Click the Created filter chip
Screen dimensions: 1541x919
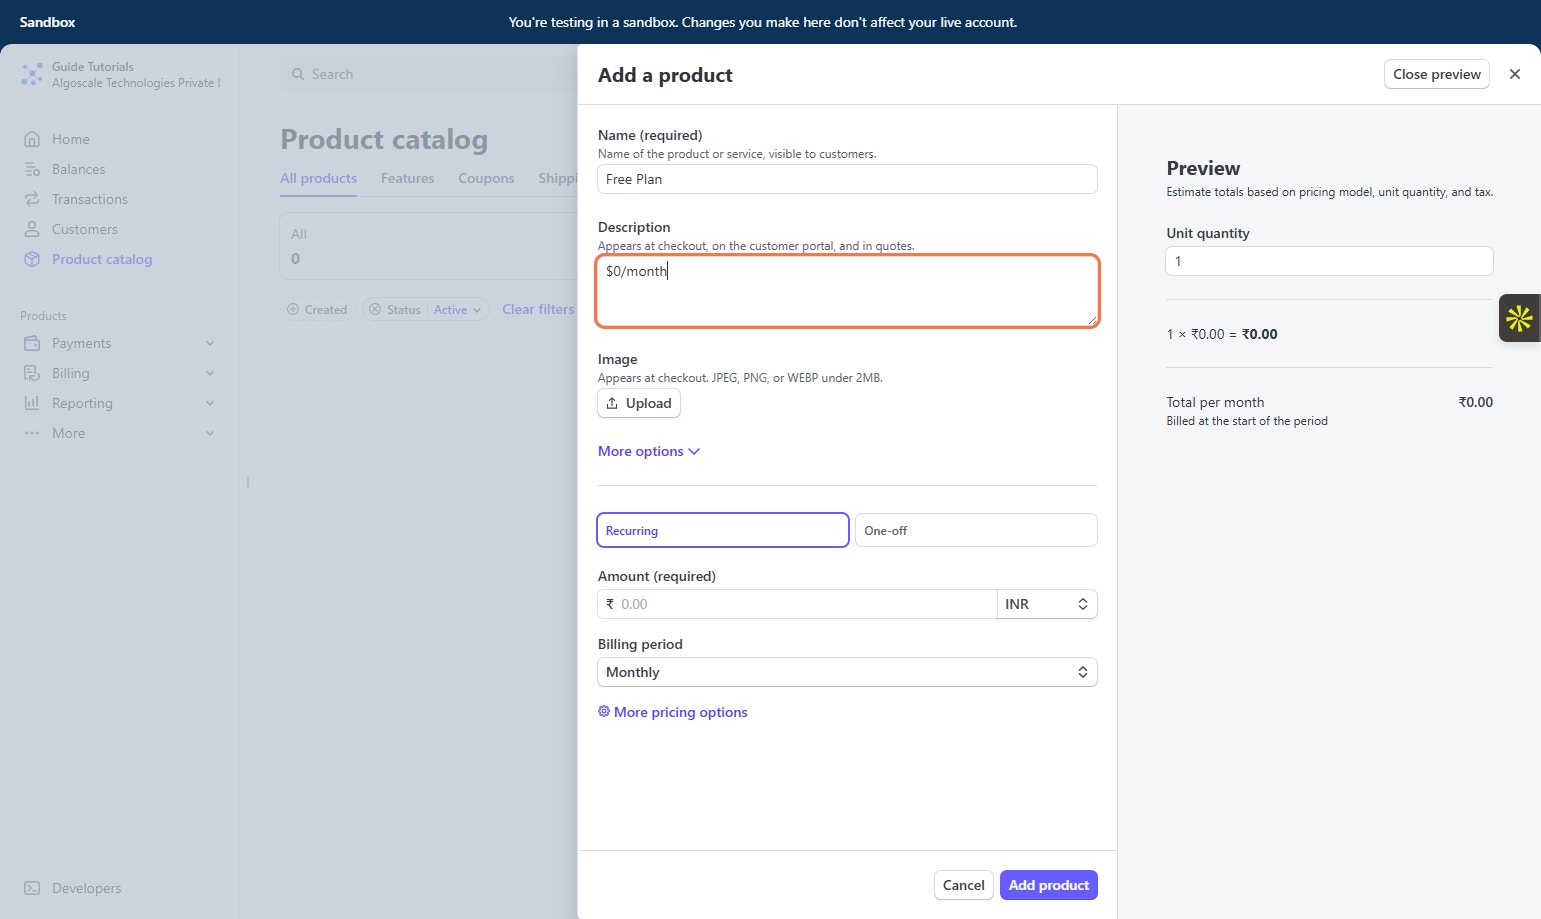click(318, 309)
